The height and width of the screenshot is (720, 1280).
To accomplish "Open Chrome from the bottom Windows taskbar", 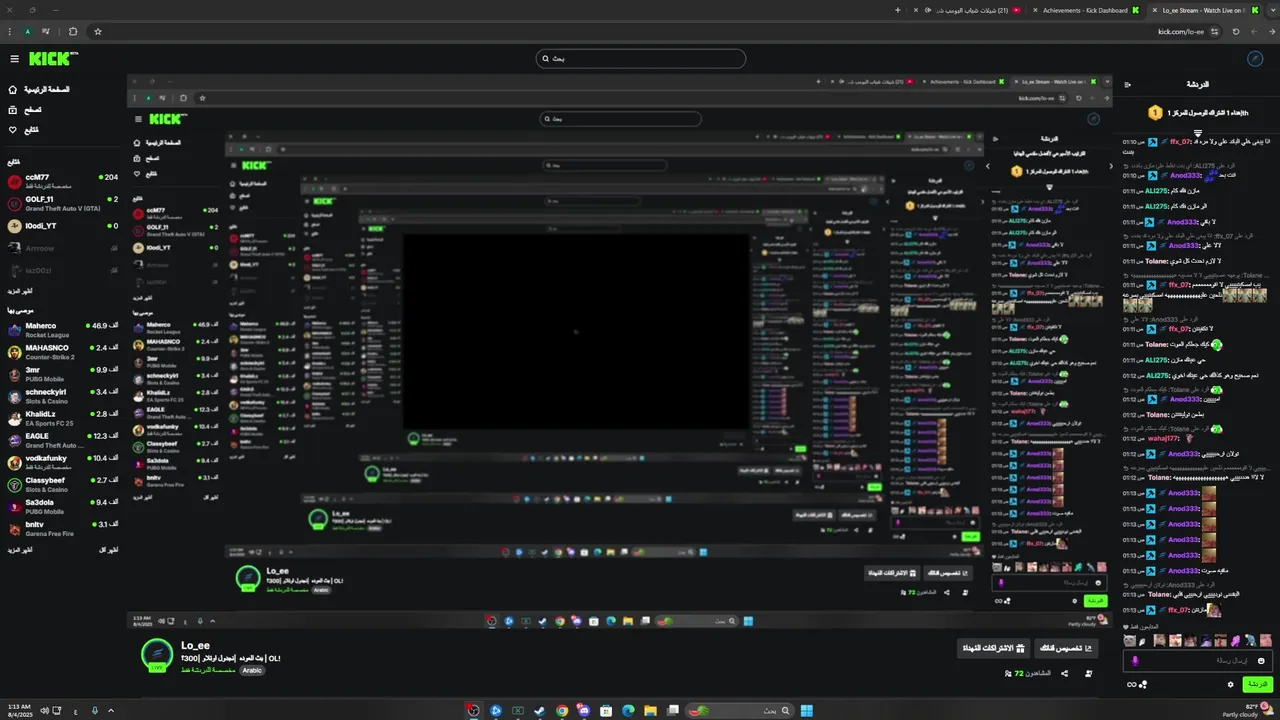I will click(x=562, y=711).
